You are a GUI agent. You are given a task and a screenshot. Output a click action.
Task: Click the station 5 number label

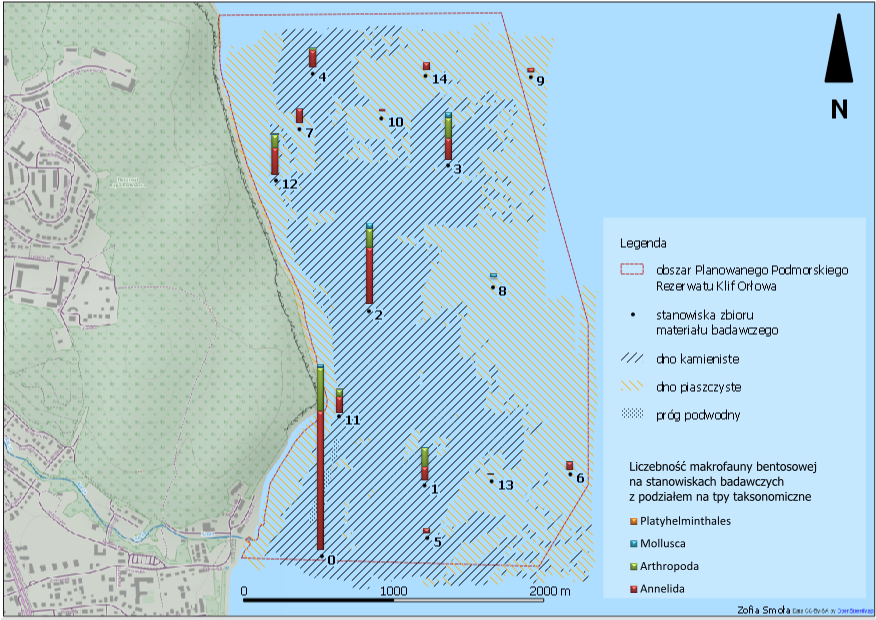coord(437,542)
